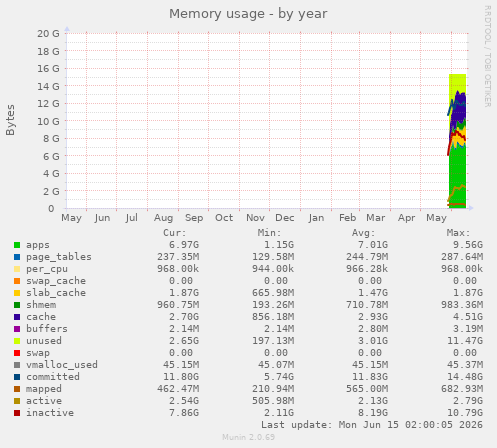Screen dimensions: 497x448
Task: Click the swap_cache orange legend swatch
Action: (x=17, y=281)
